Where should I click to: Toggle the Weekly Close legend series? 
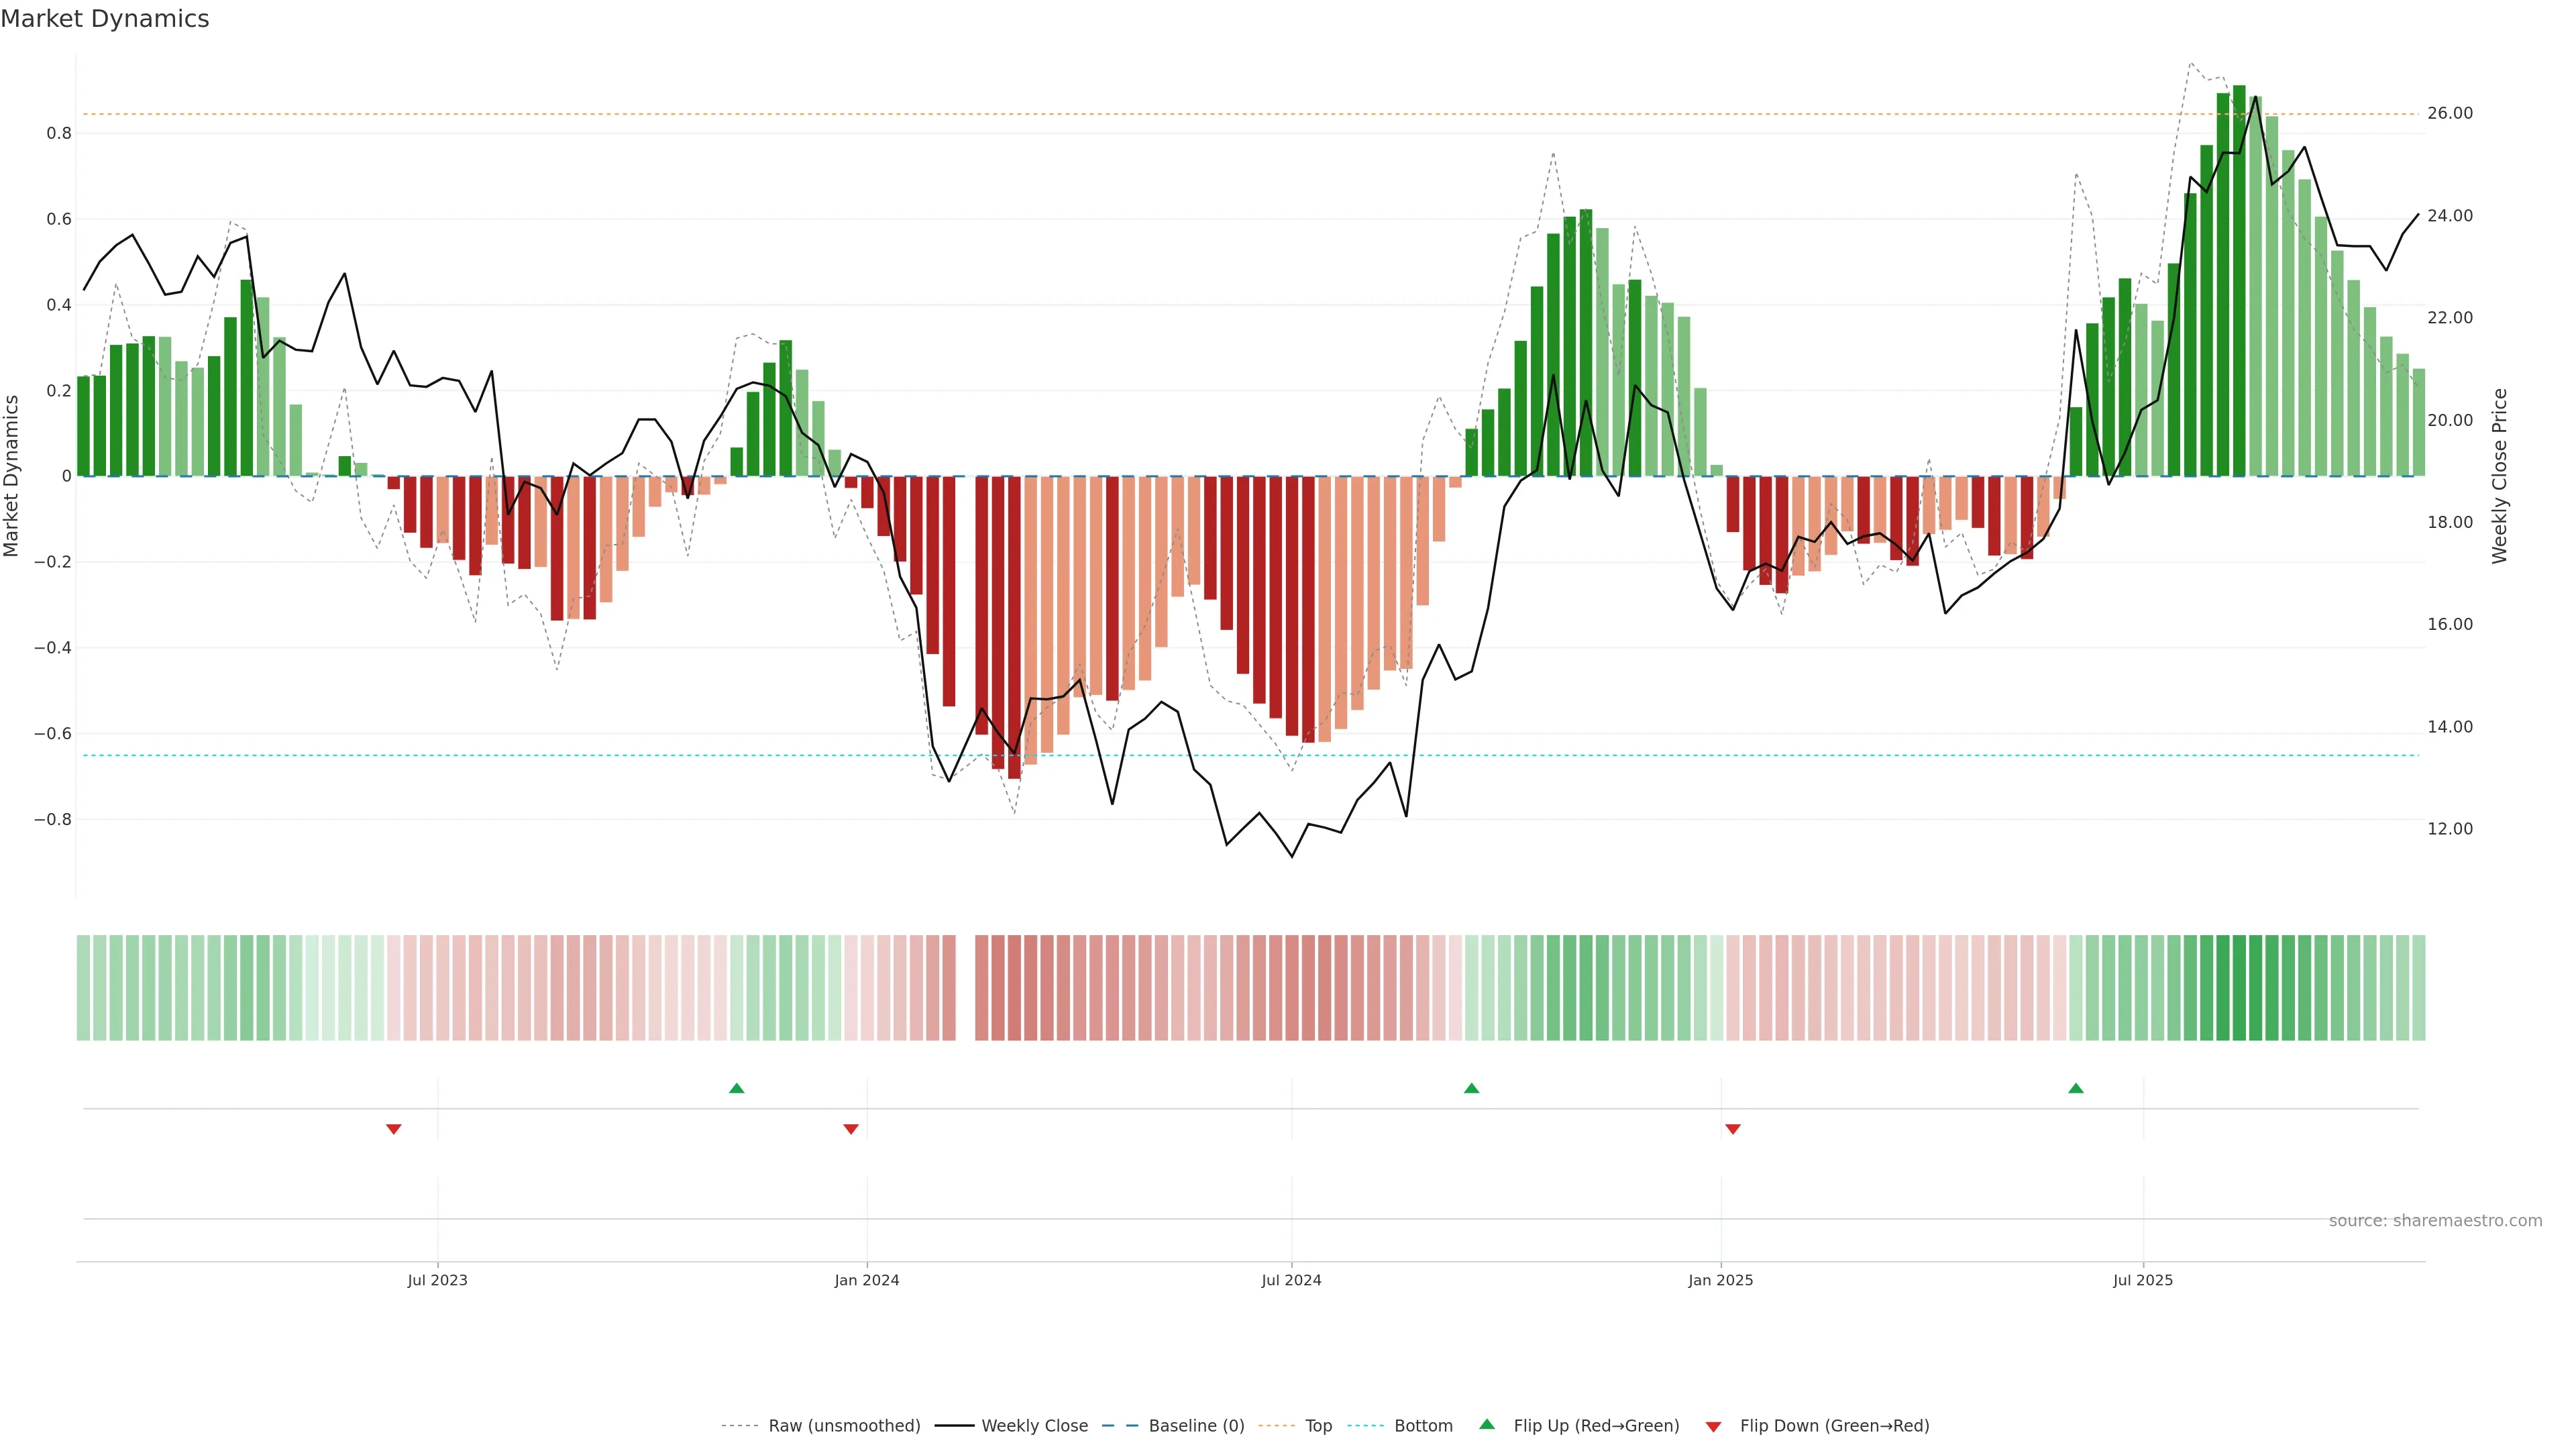(1034, 1426)
